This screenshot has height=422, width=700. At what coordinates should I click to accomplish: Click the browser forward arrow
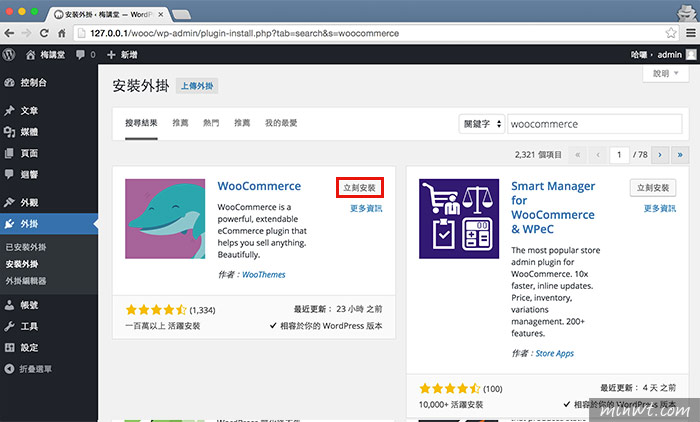(x=26, y=33)
